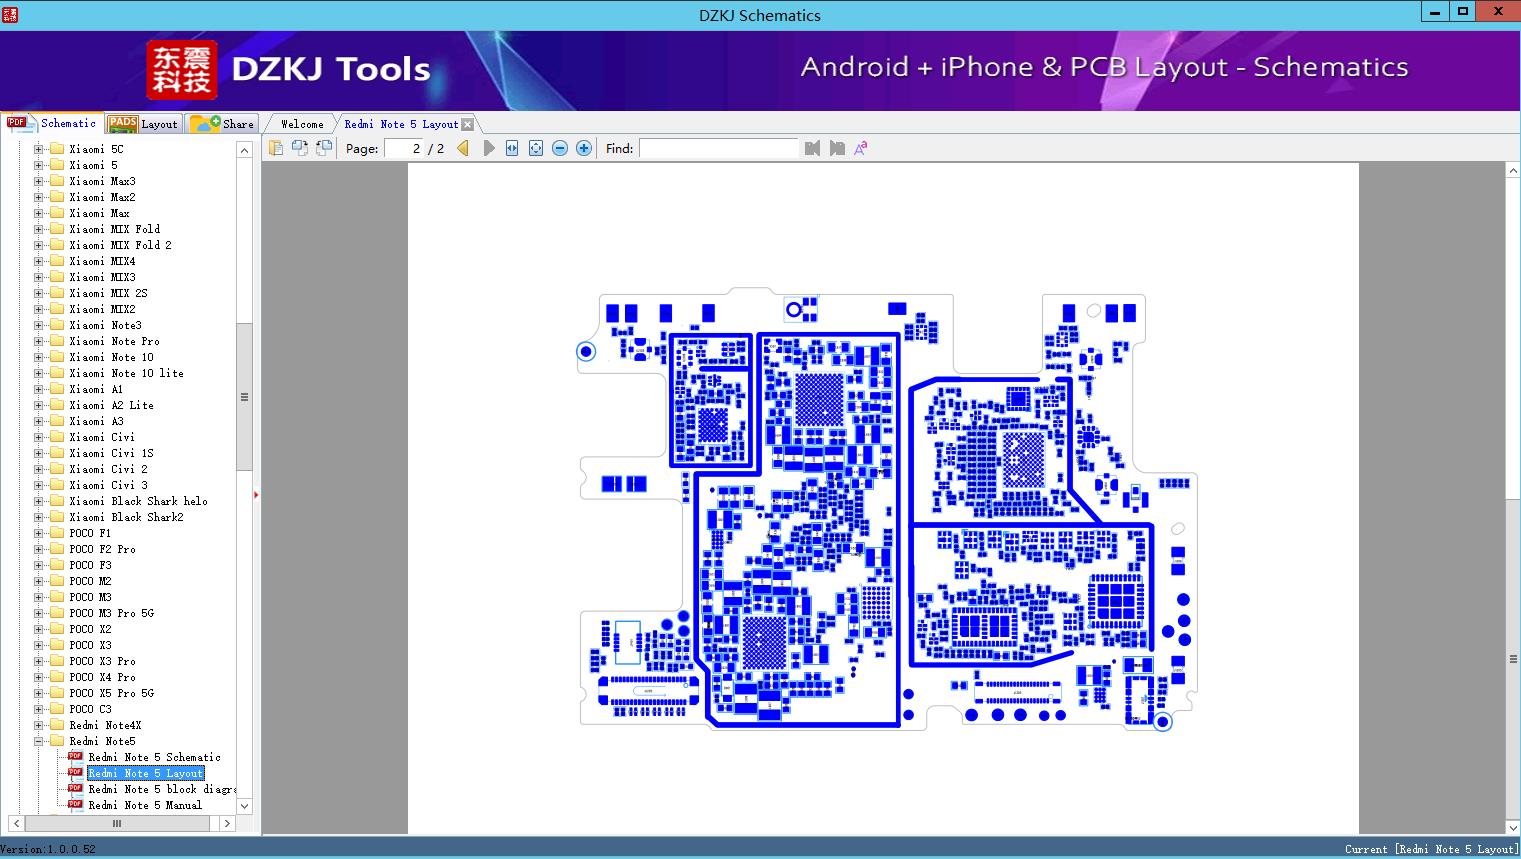Click the fit page icon
Viewport: 1521px width, 859px height.
[536, 148]
